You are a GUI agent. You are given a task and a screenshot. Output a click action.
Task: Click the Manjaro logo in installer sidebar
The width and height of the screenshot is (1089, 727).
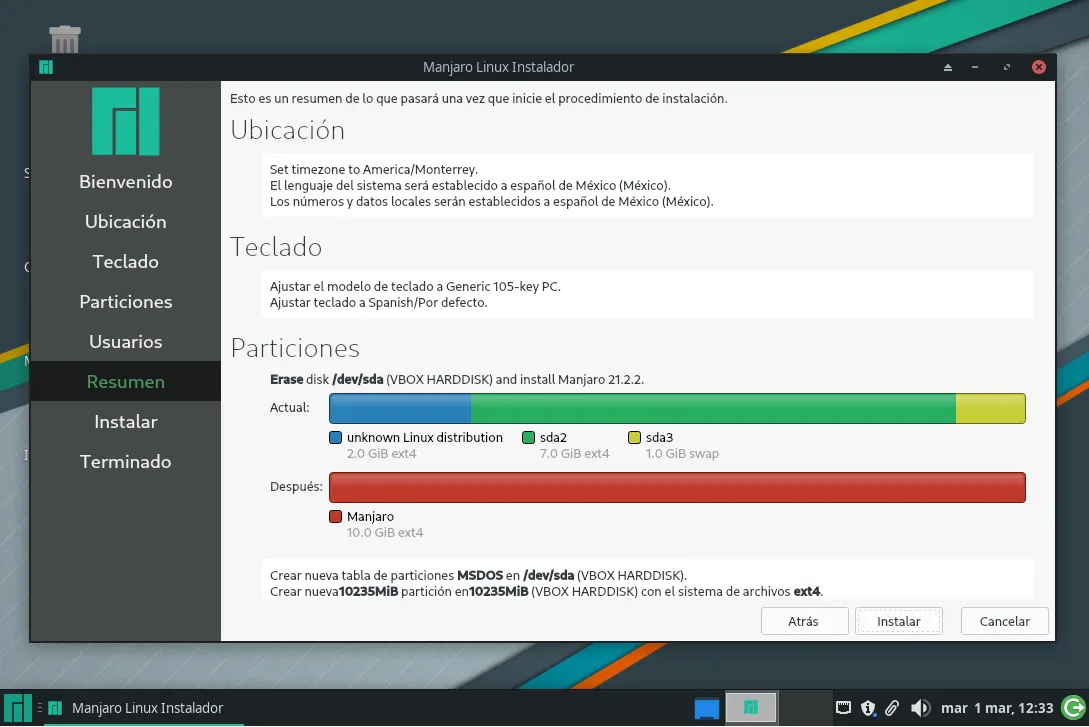point(126,121)
